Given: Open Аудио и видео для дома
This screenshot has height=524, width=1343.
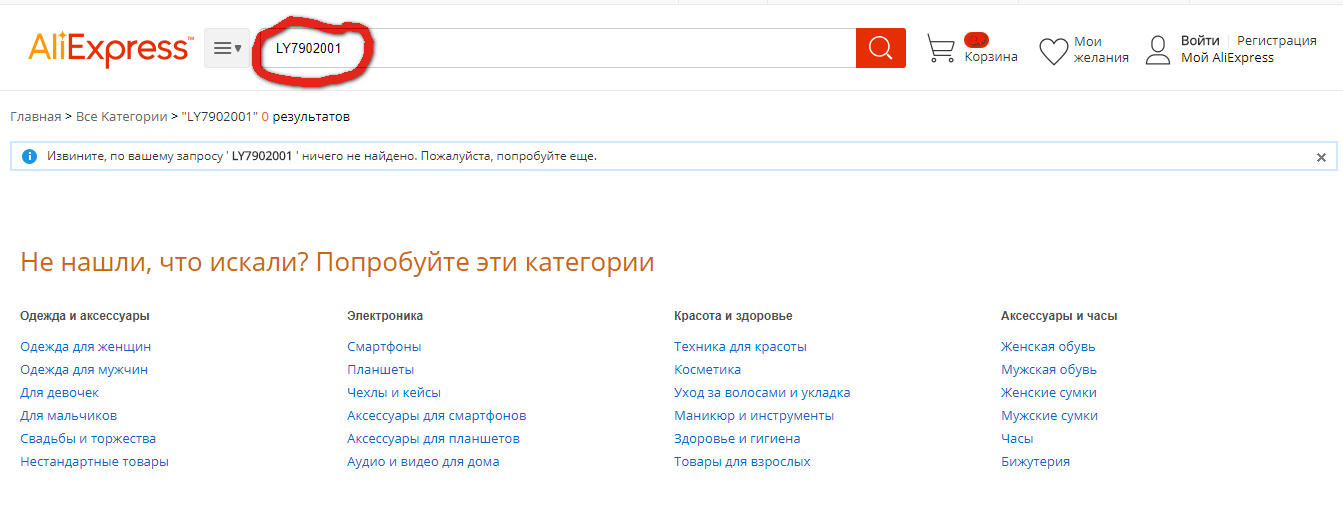Looking at the screenshot, I should pos(423,462).
